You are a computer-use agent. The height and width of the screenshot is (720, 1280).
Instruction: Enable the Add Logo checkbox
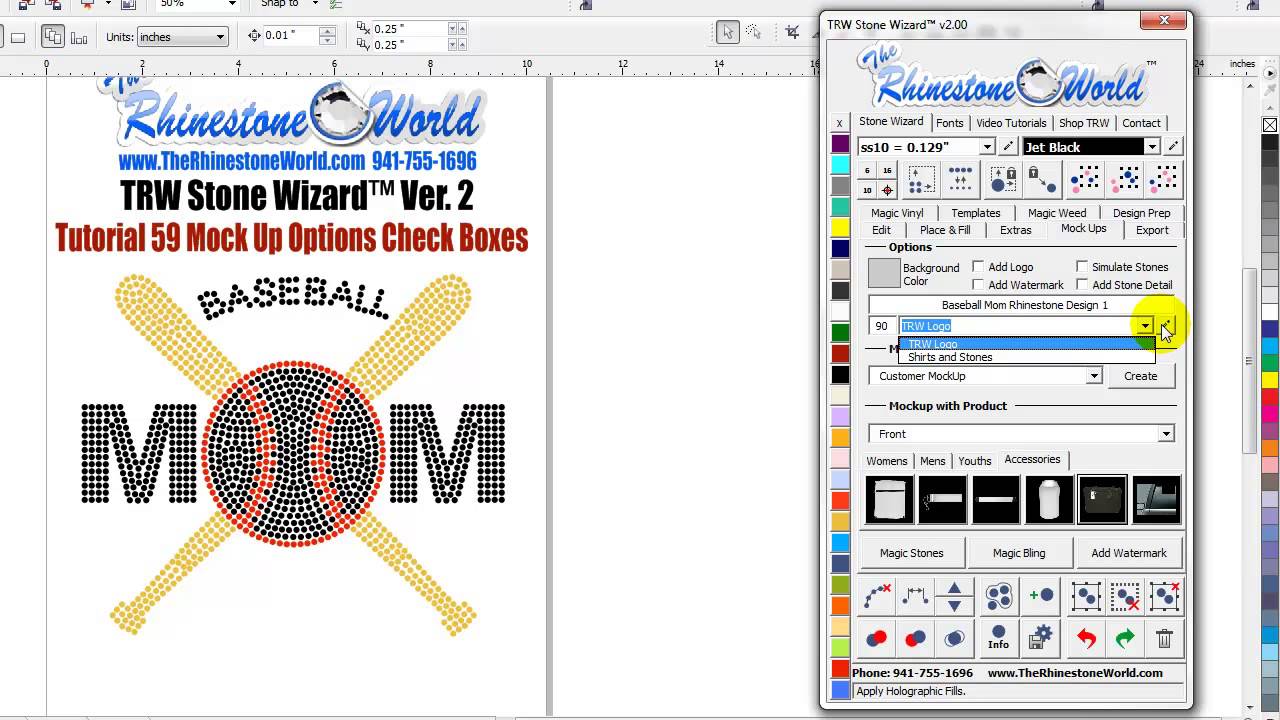coord(978,267)
